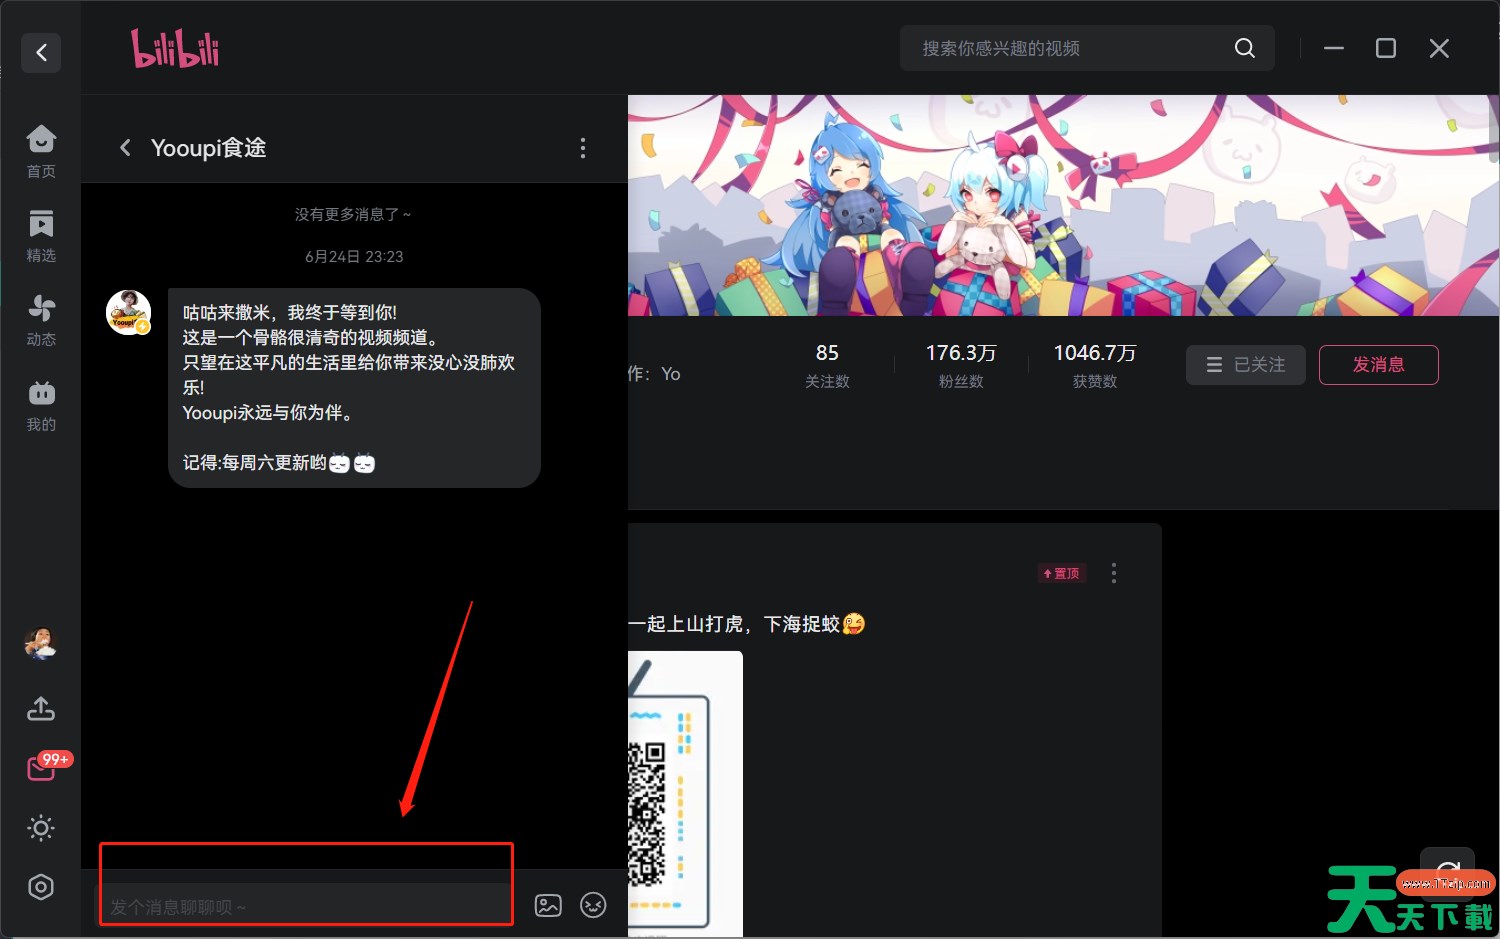Switch to 首页 in the sidebar
The height and width of the screenshot is (939, 1500).
click(x=40, y=150)
